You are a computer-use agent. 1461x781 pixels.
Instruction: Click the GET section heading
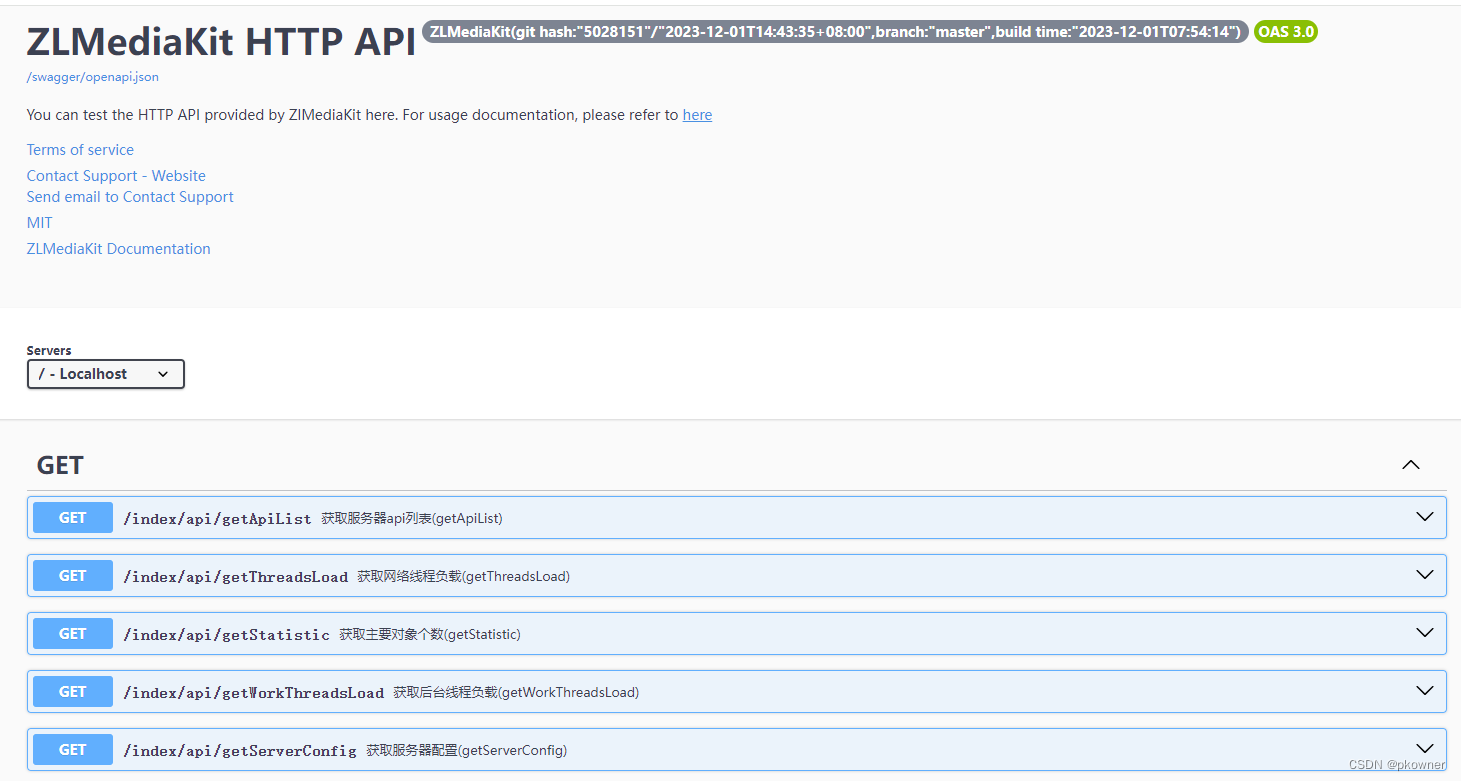(60, 465)
